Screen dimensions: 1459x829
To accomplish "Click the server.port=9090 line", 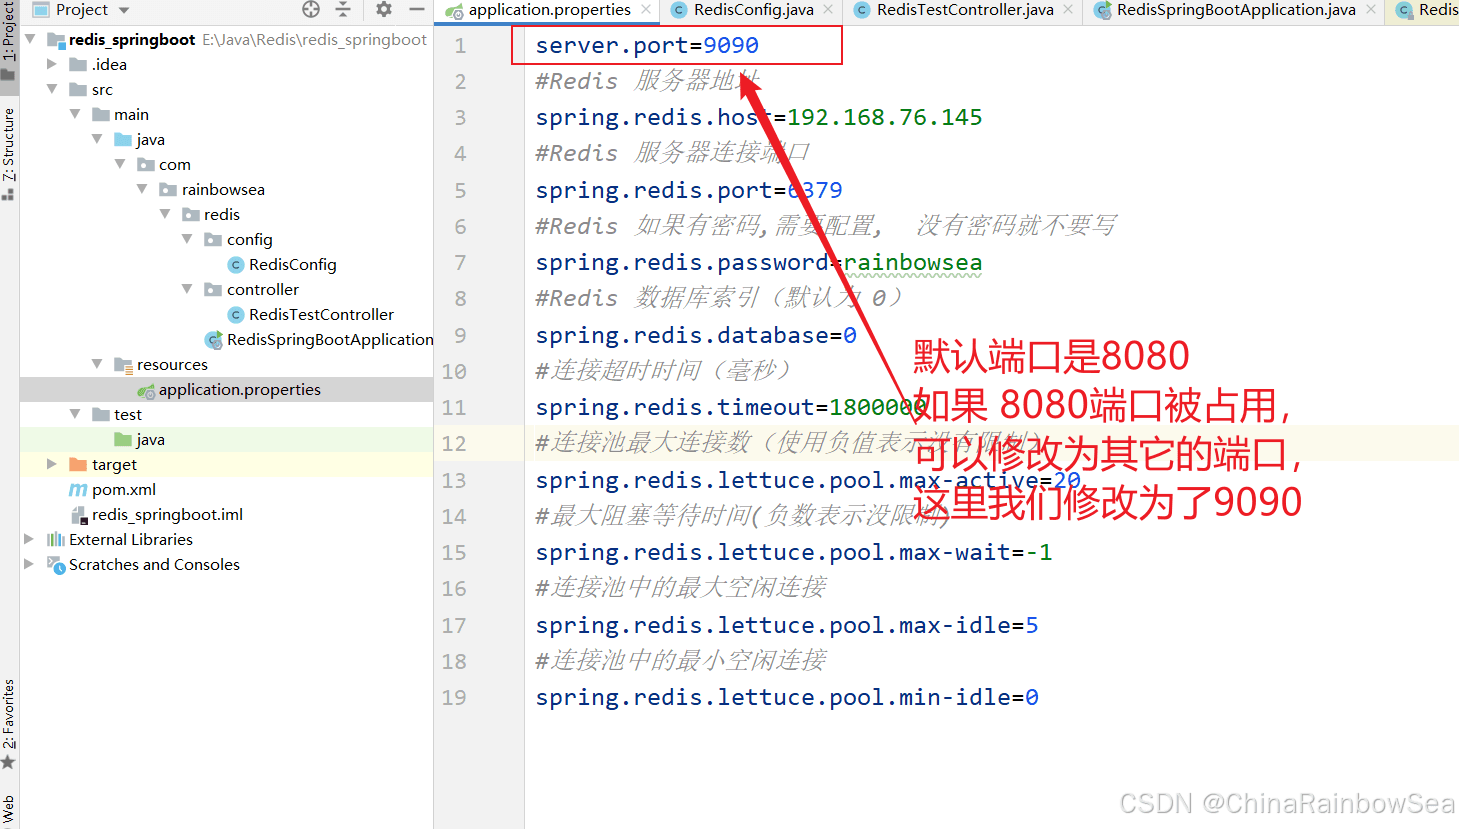I will pos(647,45).
